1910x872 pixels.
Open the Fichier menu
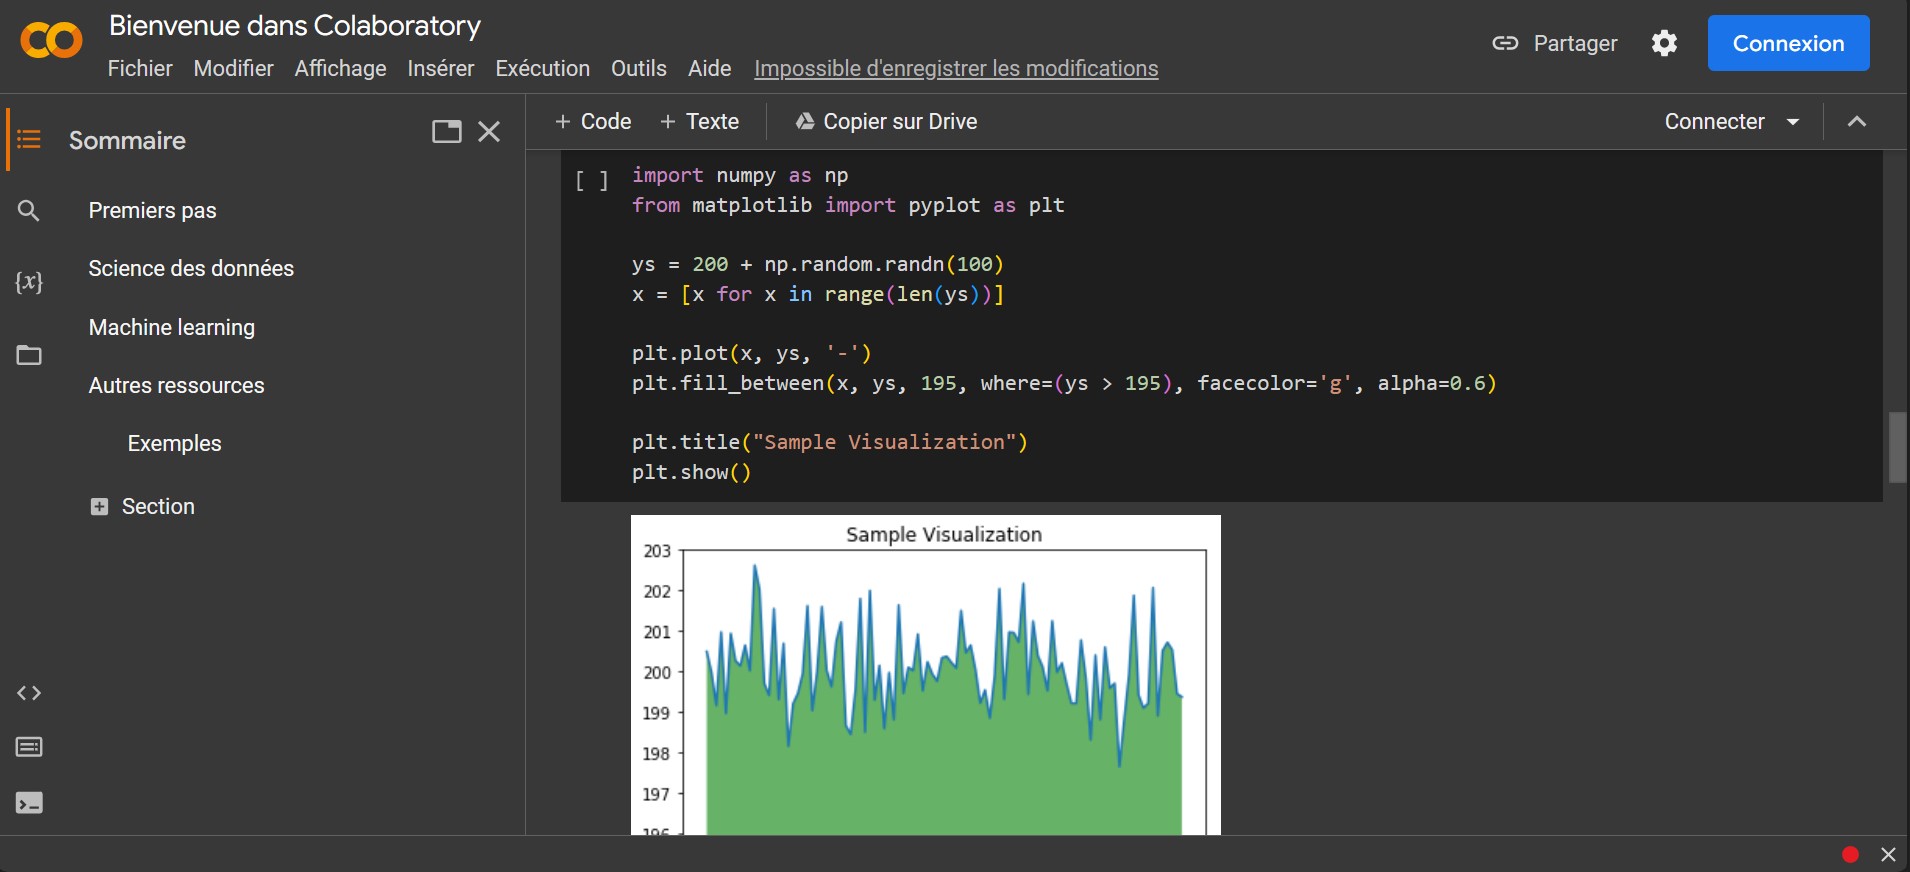coord(140,68)
